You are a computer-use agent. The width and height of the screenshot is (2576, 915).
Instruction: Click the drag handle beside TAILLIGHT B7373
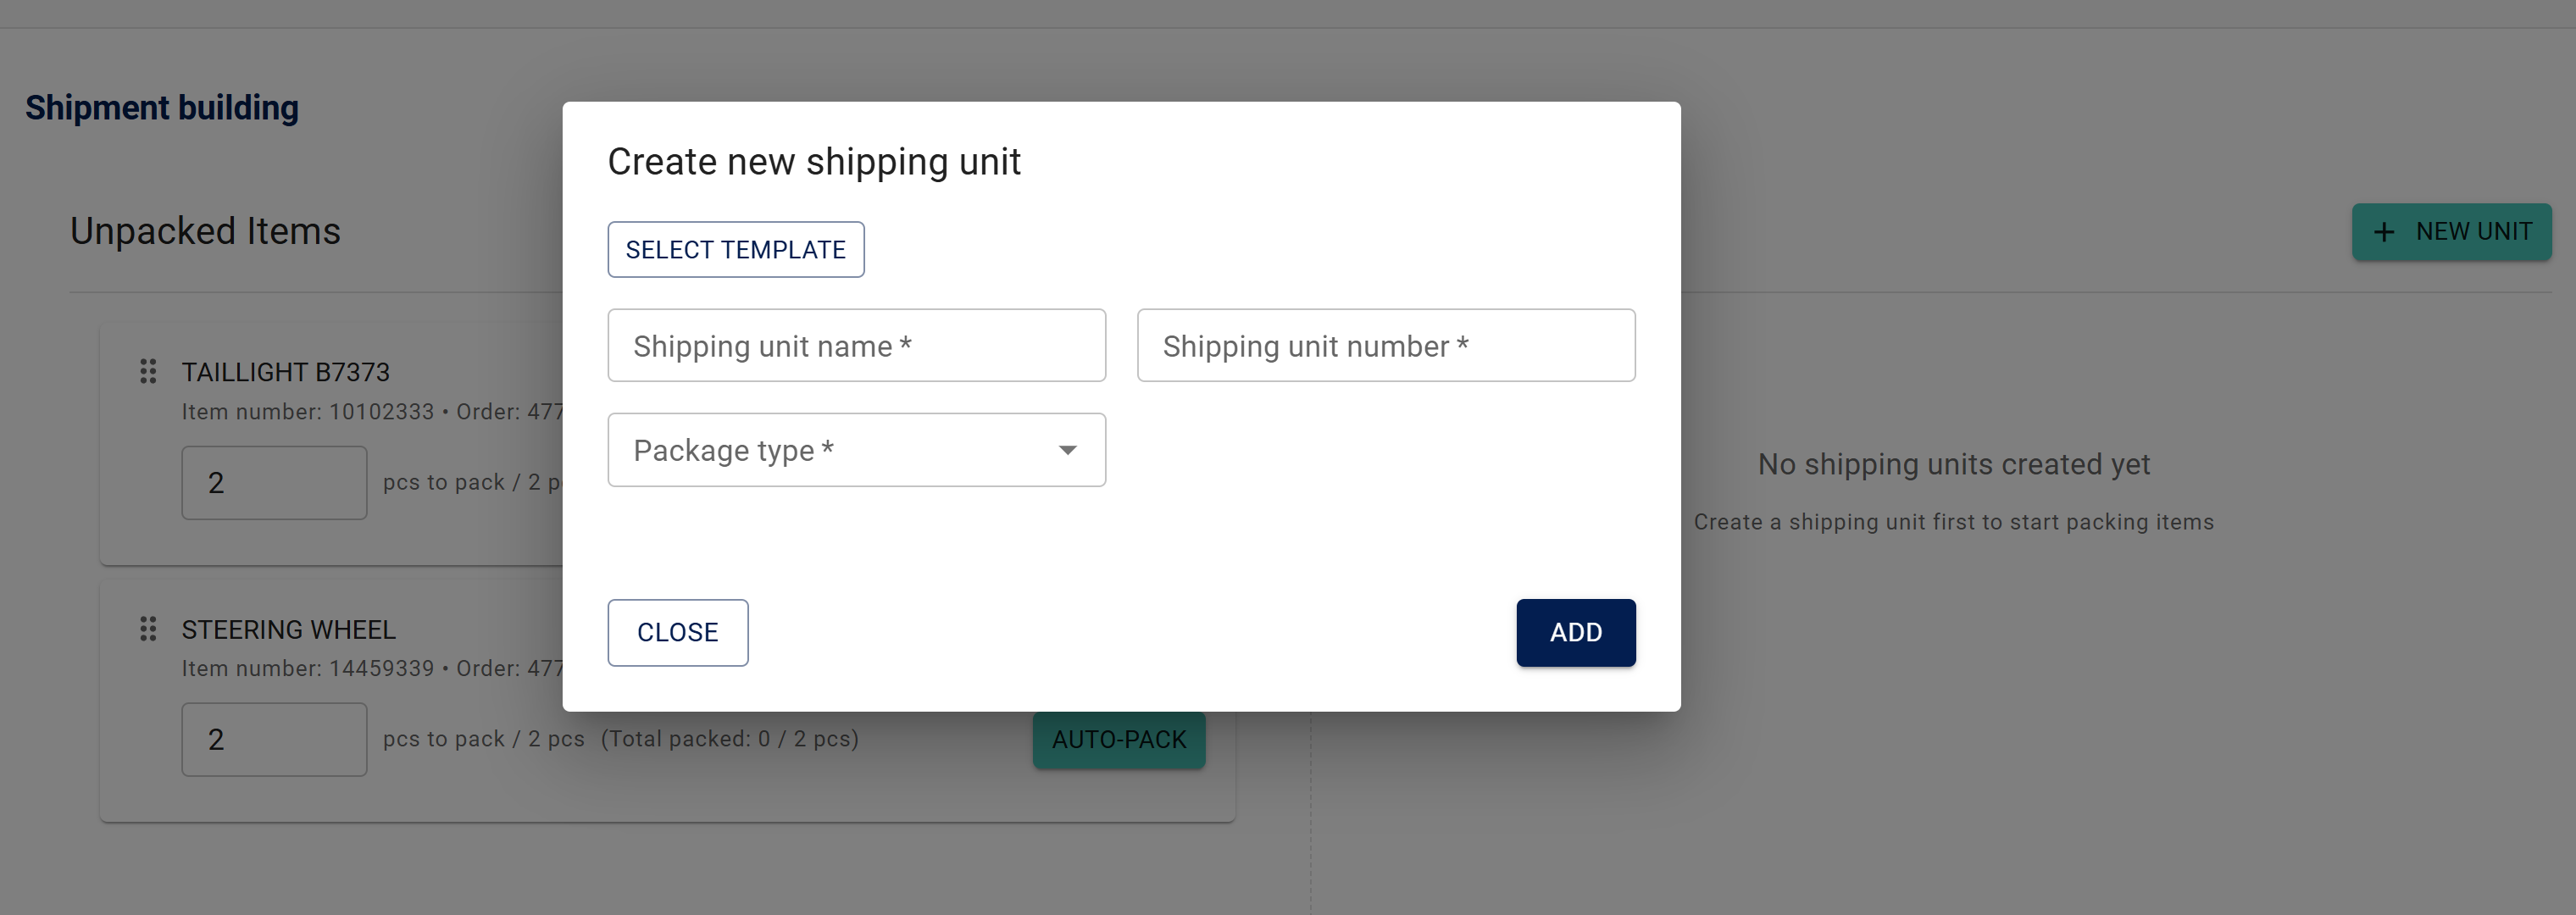[x=148, y=372]
